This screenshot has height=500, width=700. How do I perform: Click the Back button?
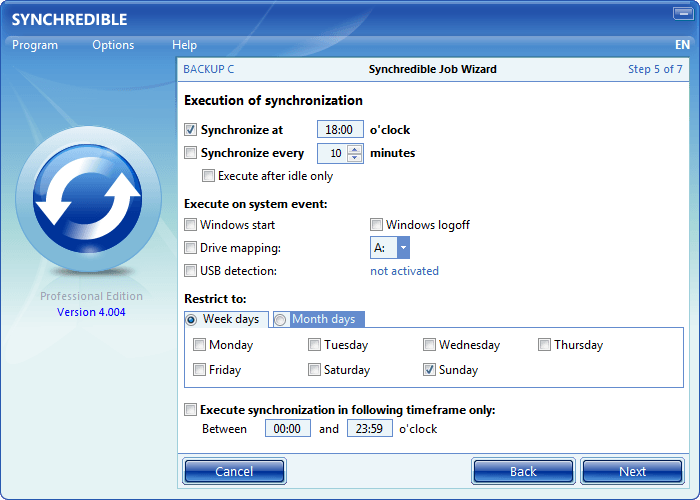(523, 471)
